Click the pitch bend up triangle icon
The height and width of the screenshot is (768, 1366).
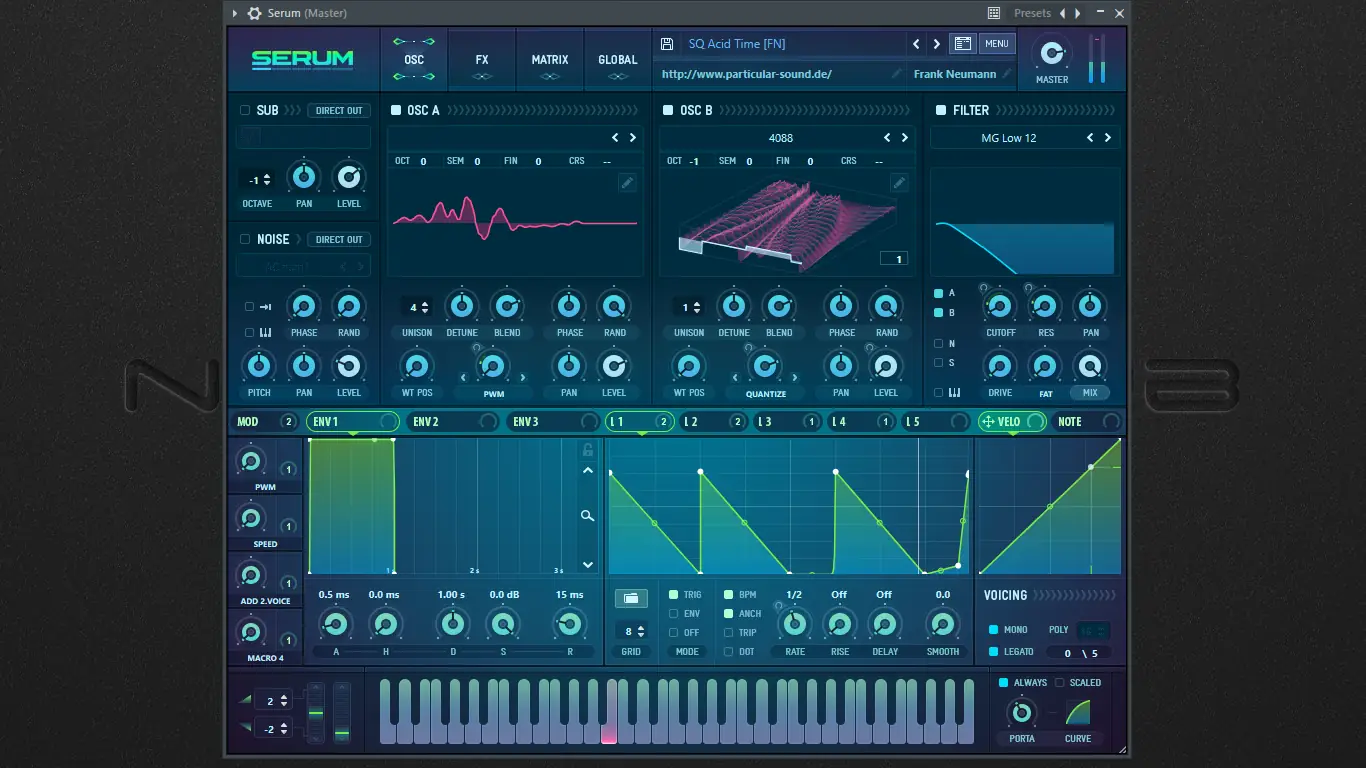pyautogui.click(x=245, y=700)
